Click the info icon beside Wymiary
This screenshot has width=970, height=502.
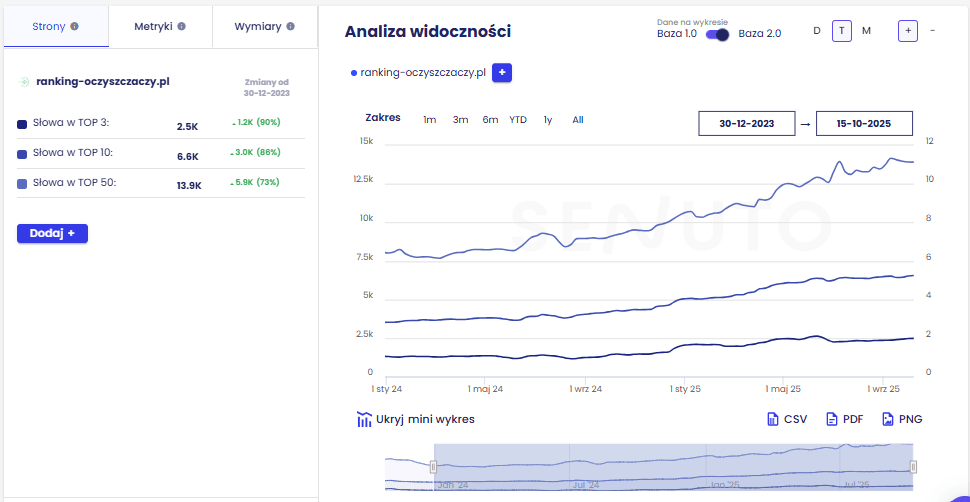[290, 26]
